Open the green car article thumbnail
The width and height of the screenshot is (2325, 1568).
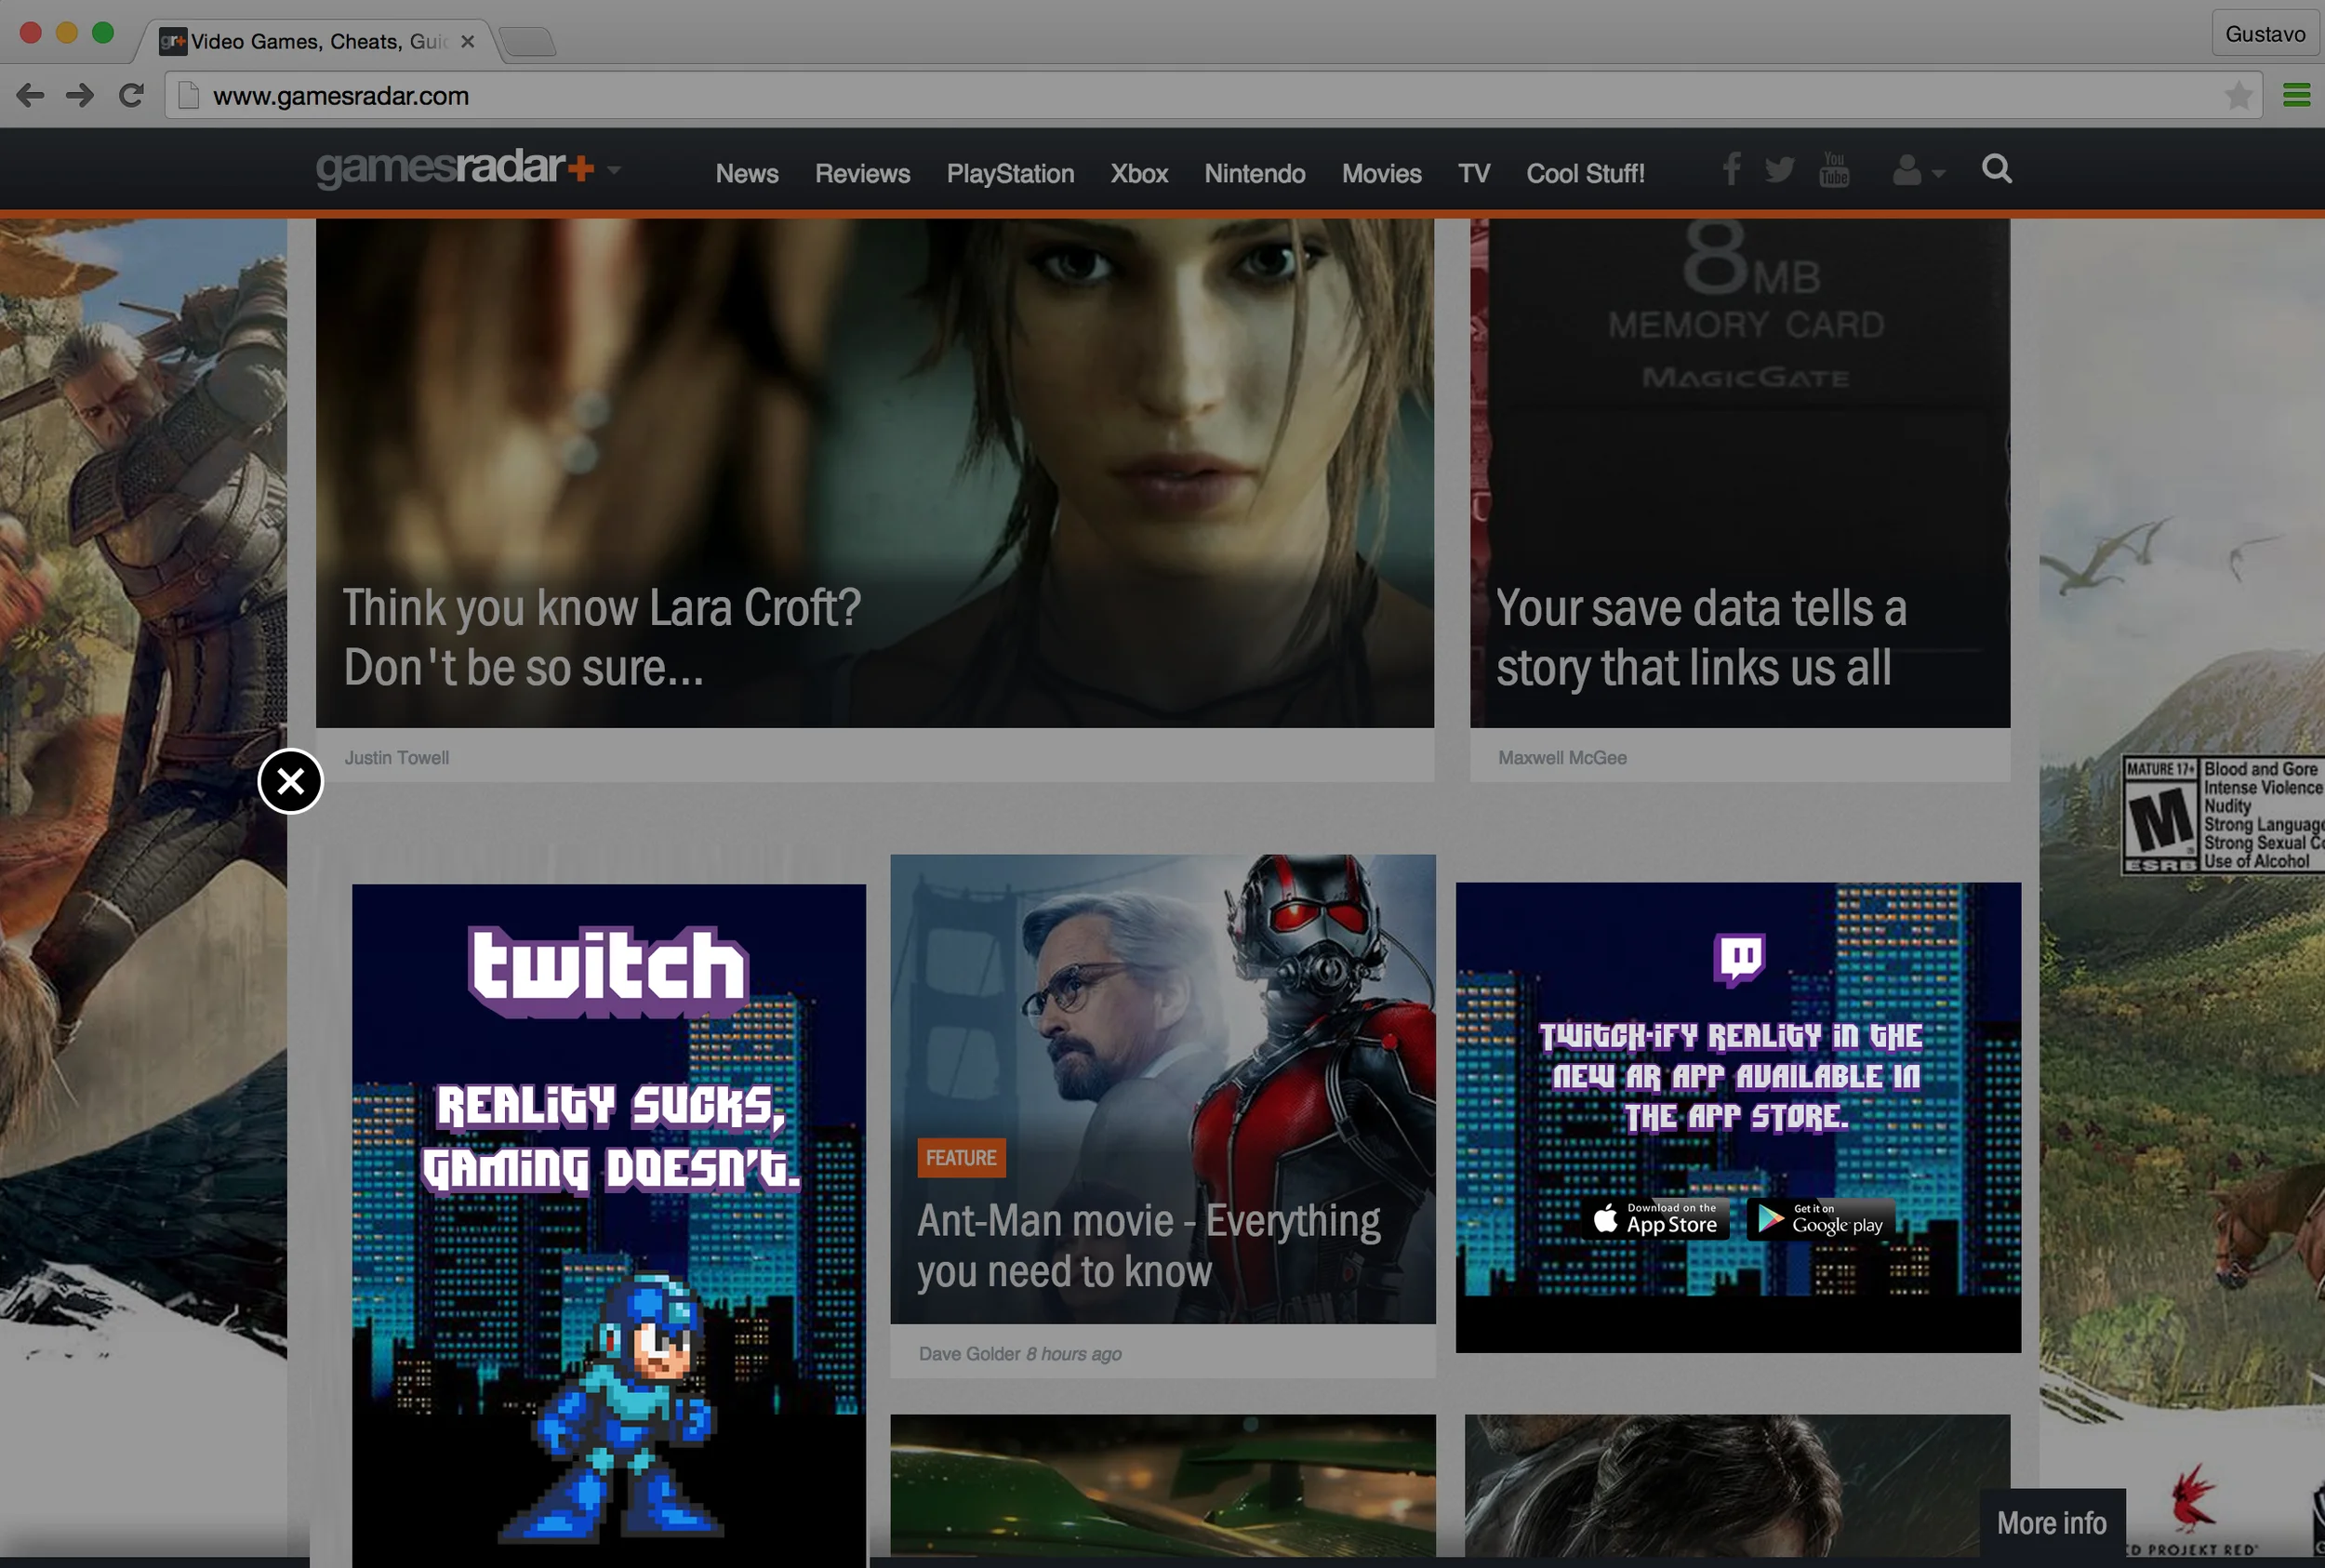click(1163, 1485)
